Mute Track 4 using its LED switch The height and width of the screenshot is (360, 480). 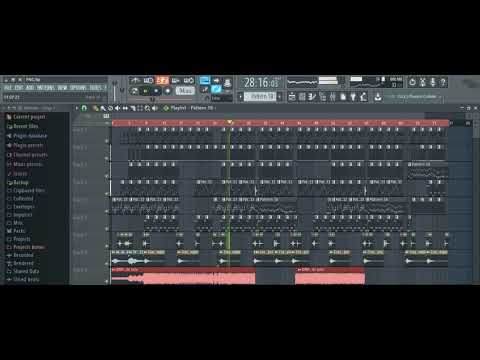107,193
